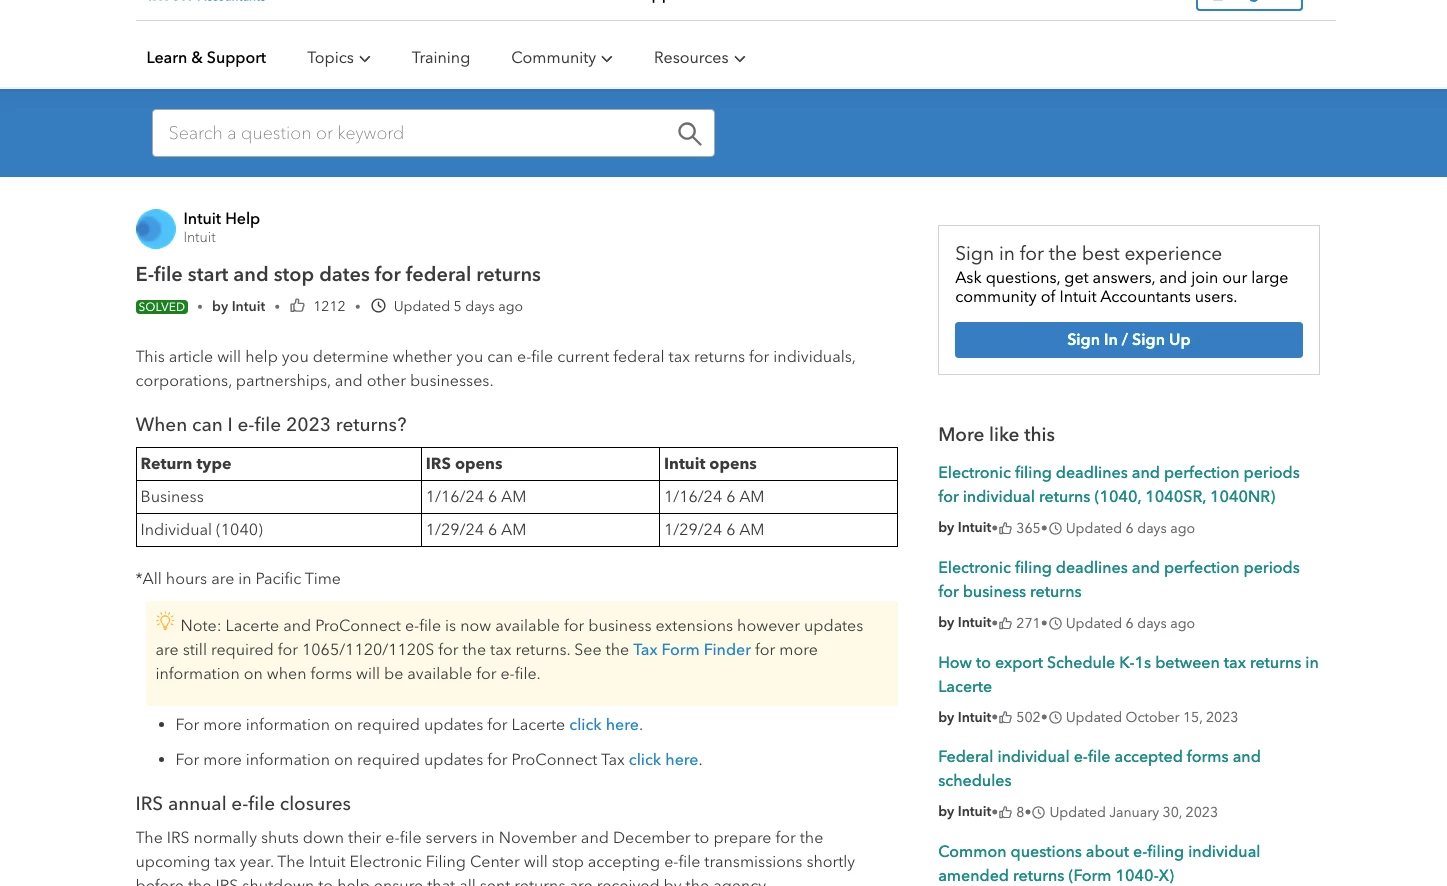This screenshot has width=1447, height=886.
Task: Click the IRS annual e-file closures heading
Action: 243,804
